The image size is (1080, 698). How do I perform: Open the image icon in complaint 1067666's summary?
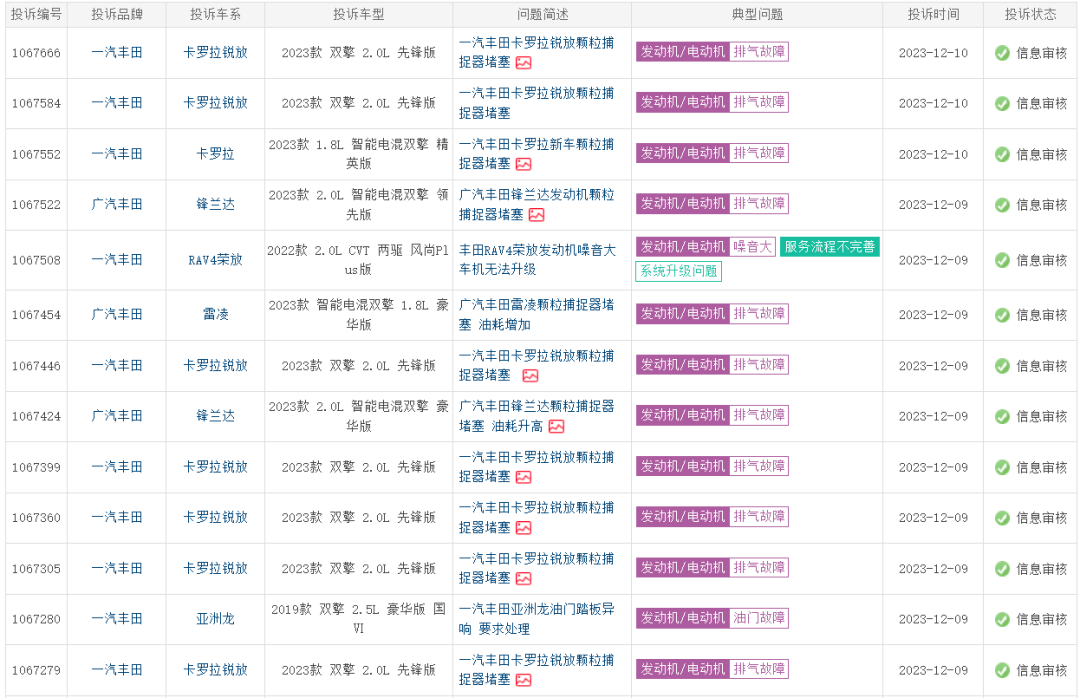click(x=523, y=63)
